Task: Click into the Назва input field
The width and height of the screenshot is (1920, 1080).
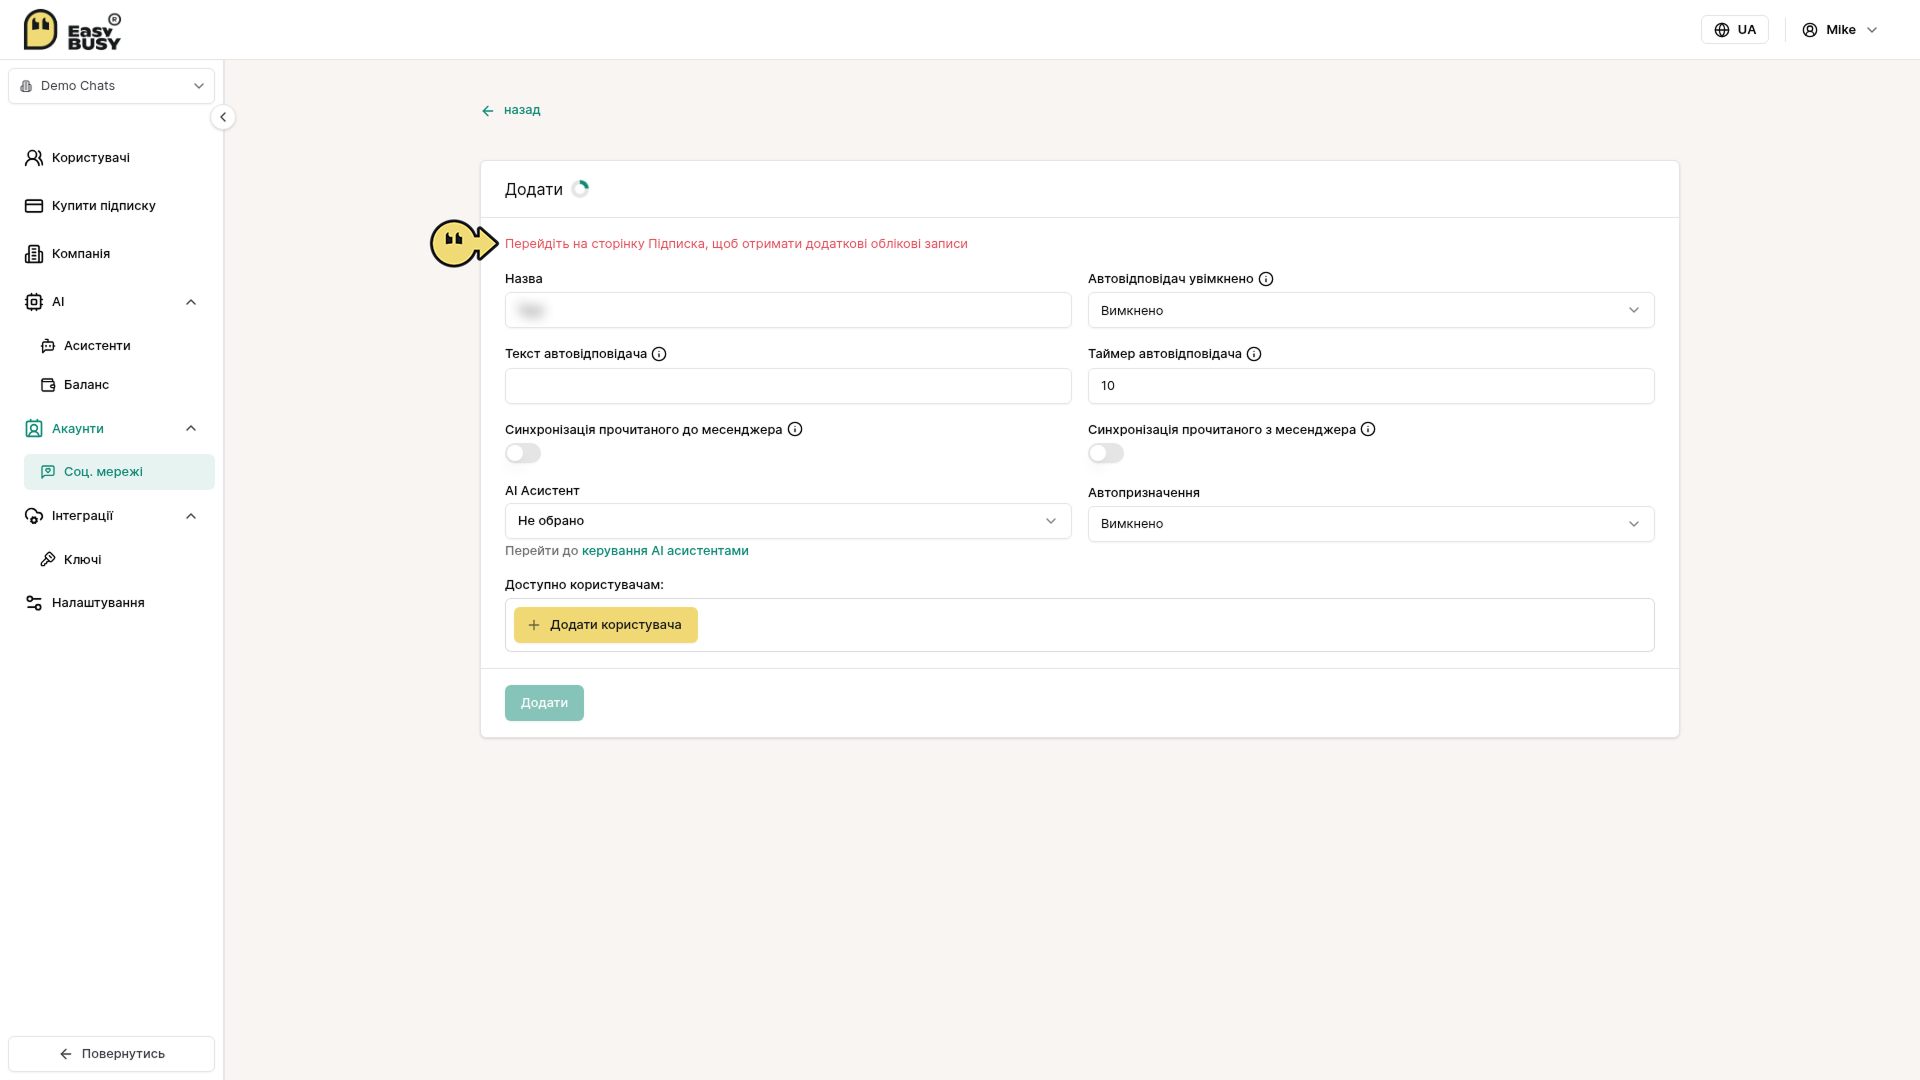Action: [788, 310]
